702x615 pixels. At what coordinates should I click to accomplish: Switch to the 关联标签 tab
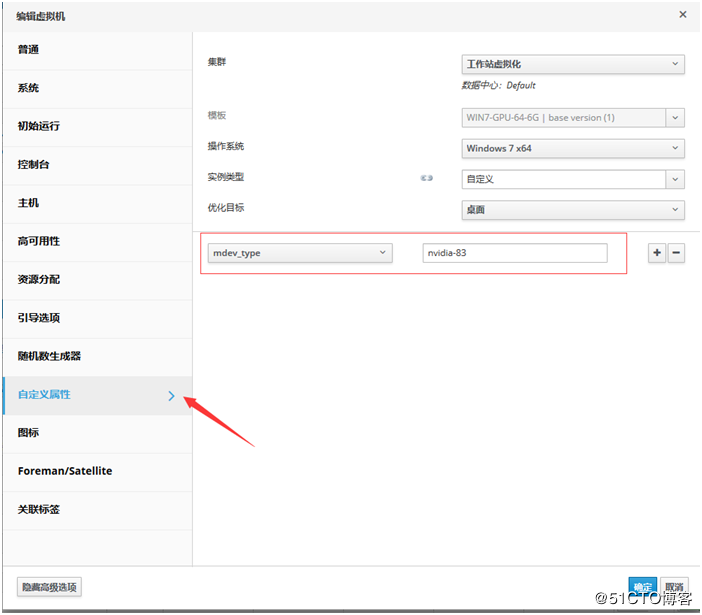[98, 510]
